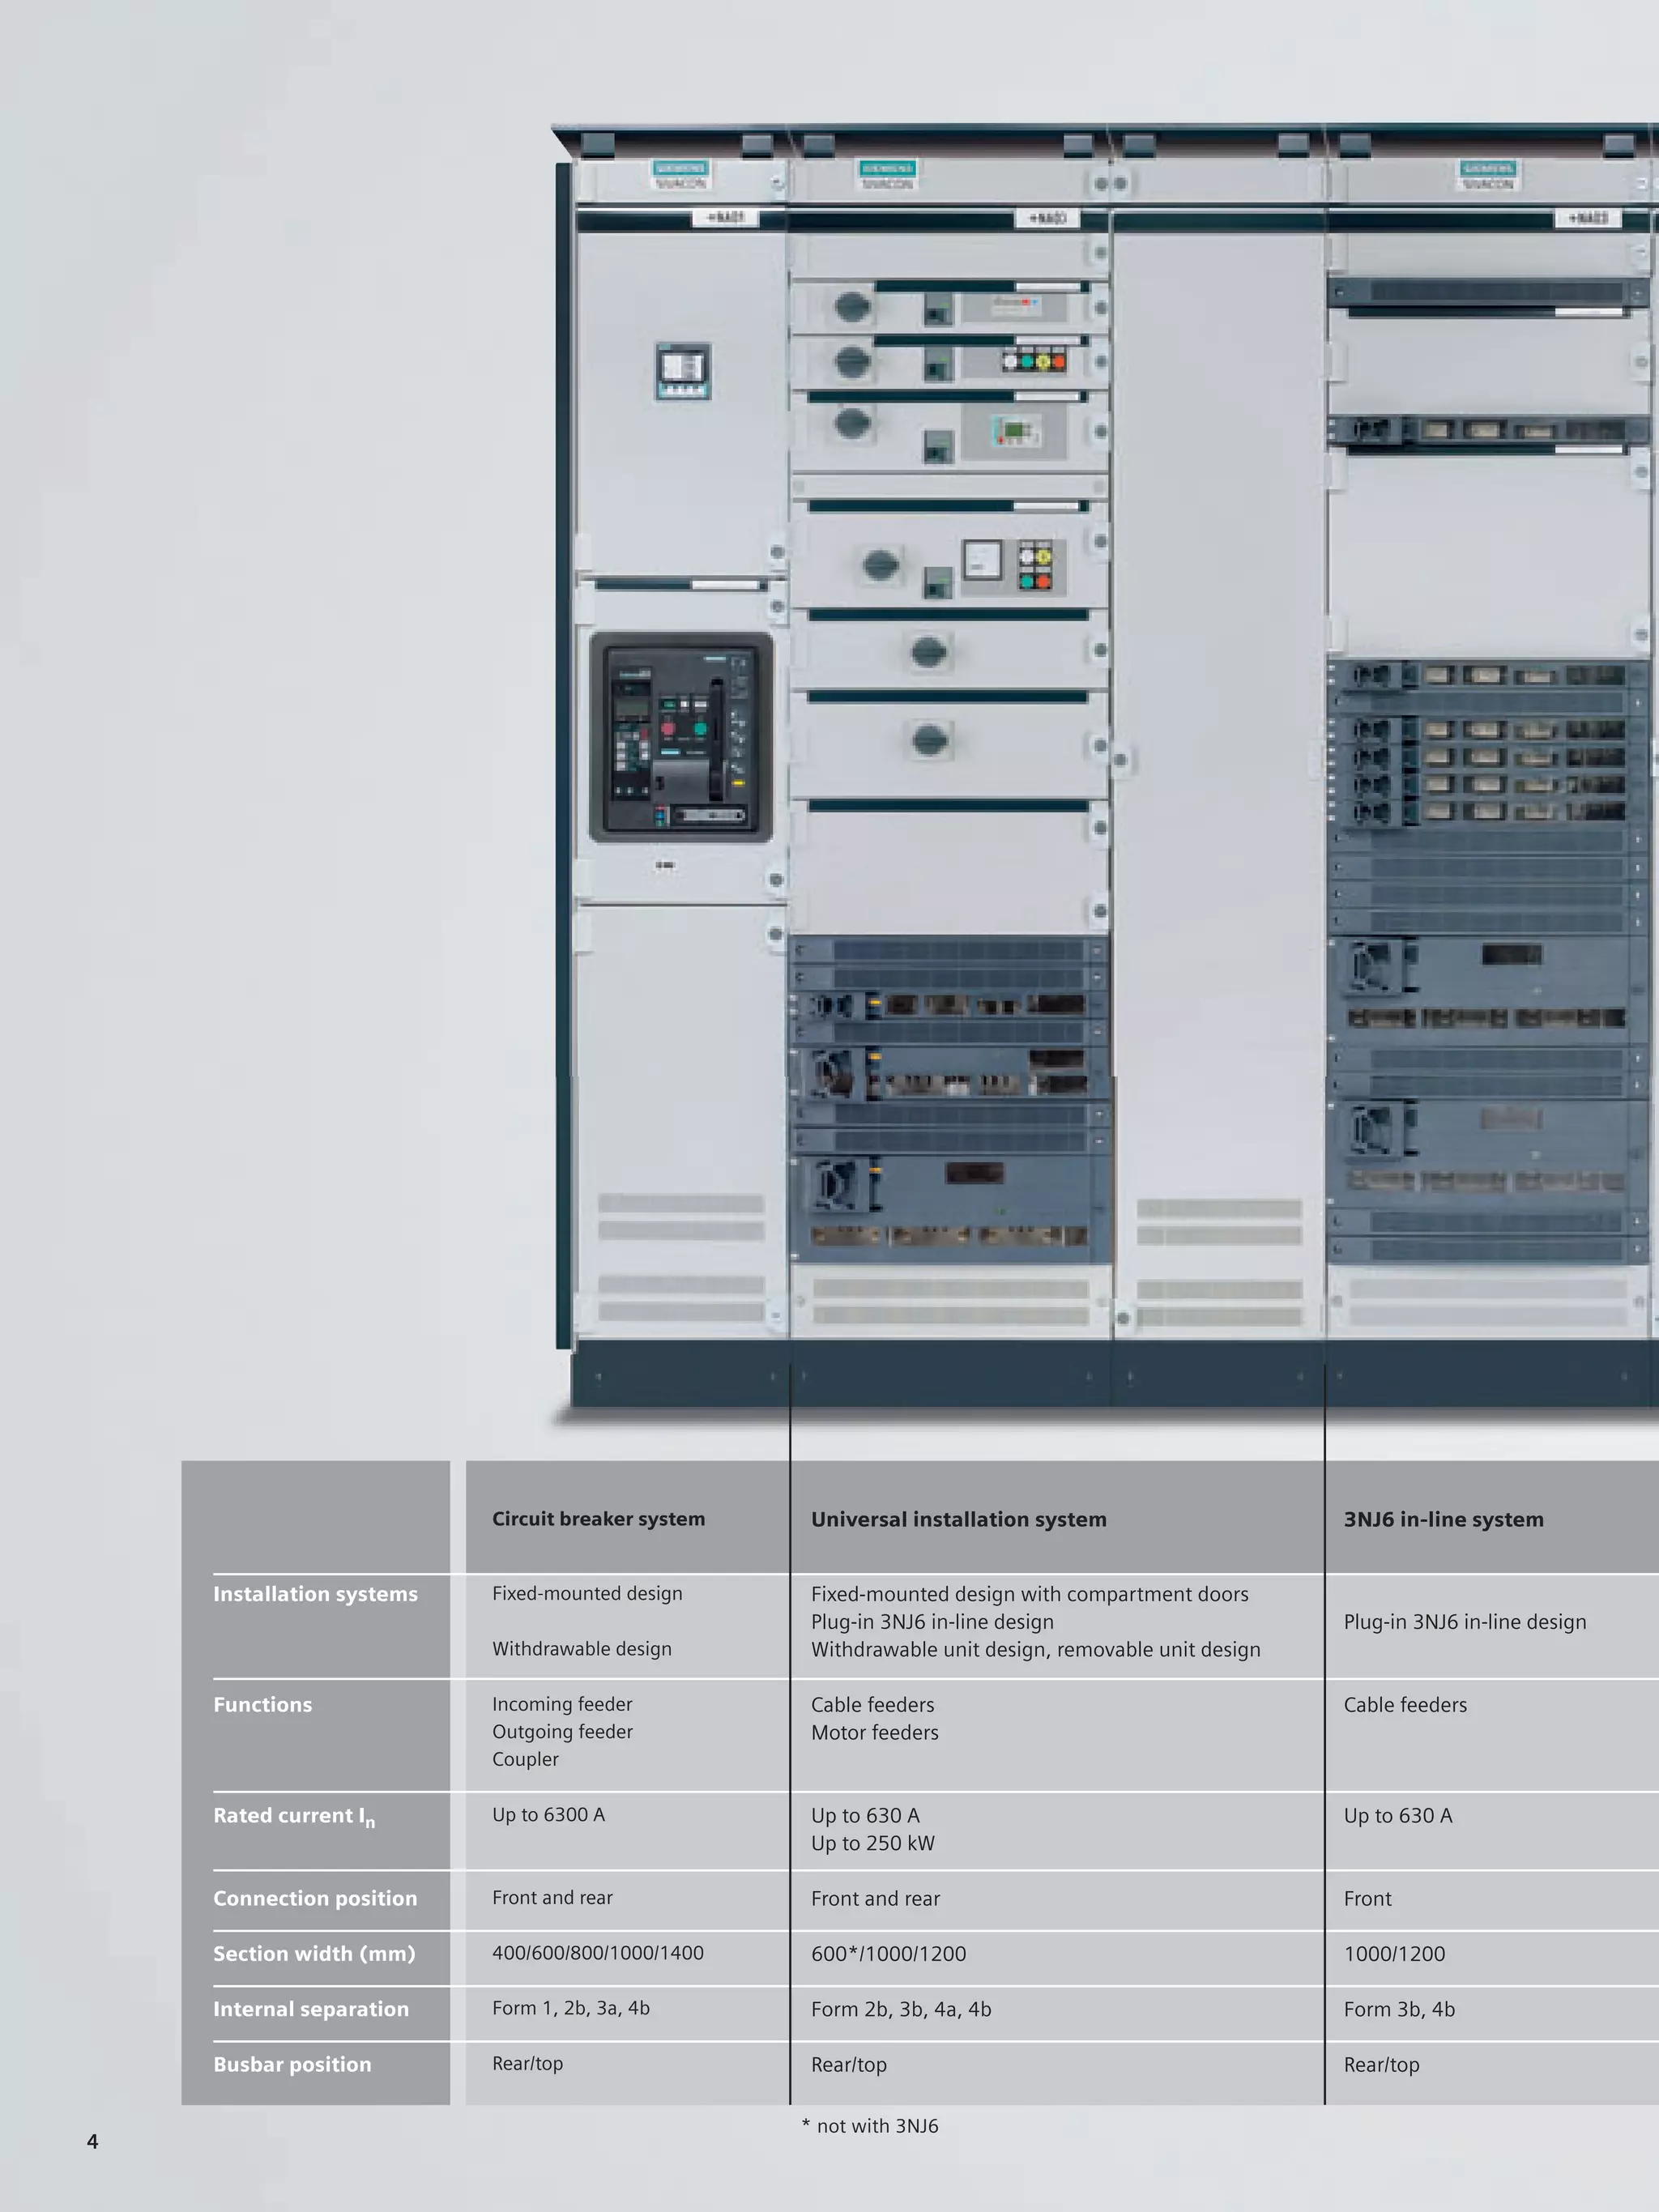The image size is (1659, 2212).
Task: Select the Installation systems row label
Action: (315, 1594)
